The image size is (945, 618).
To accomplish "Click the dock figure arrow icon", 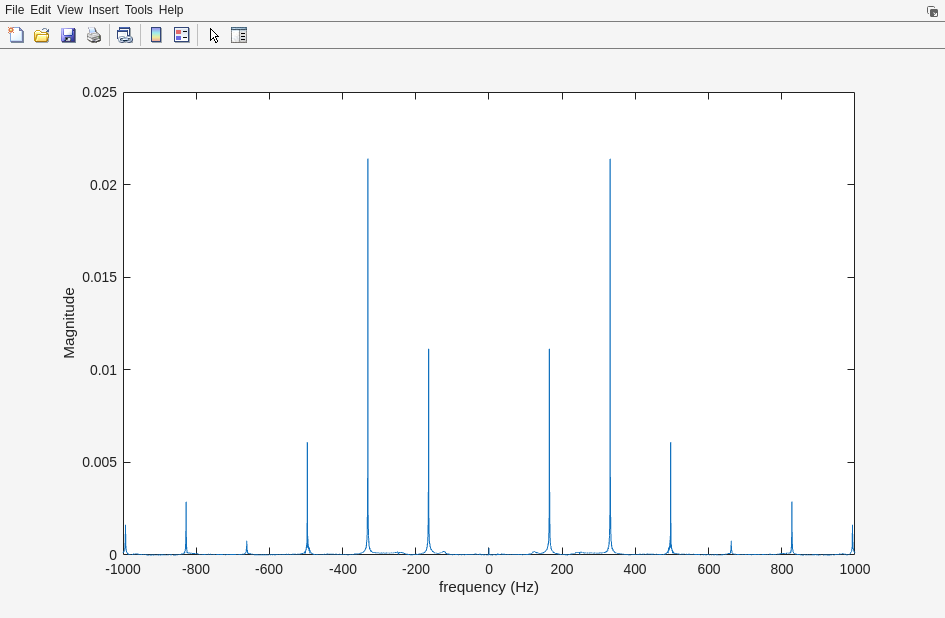I will (932, 11).
